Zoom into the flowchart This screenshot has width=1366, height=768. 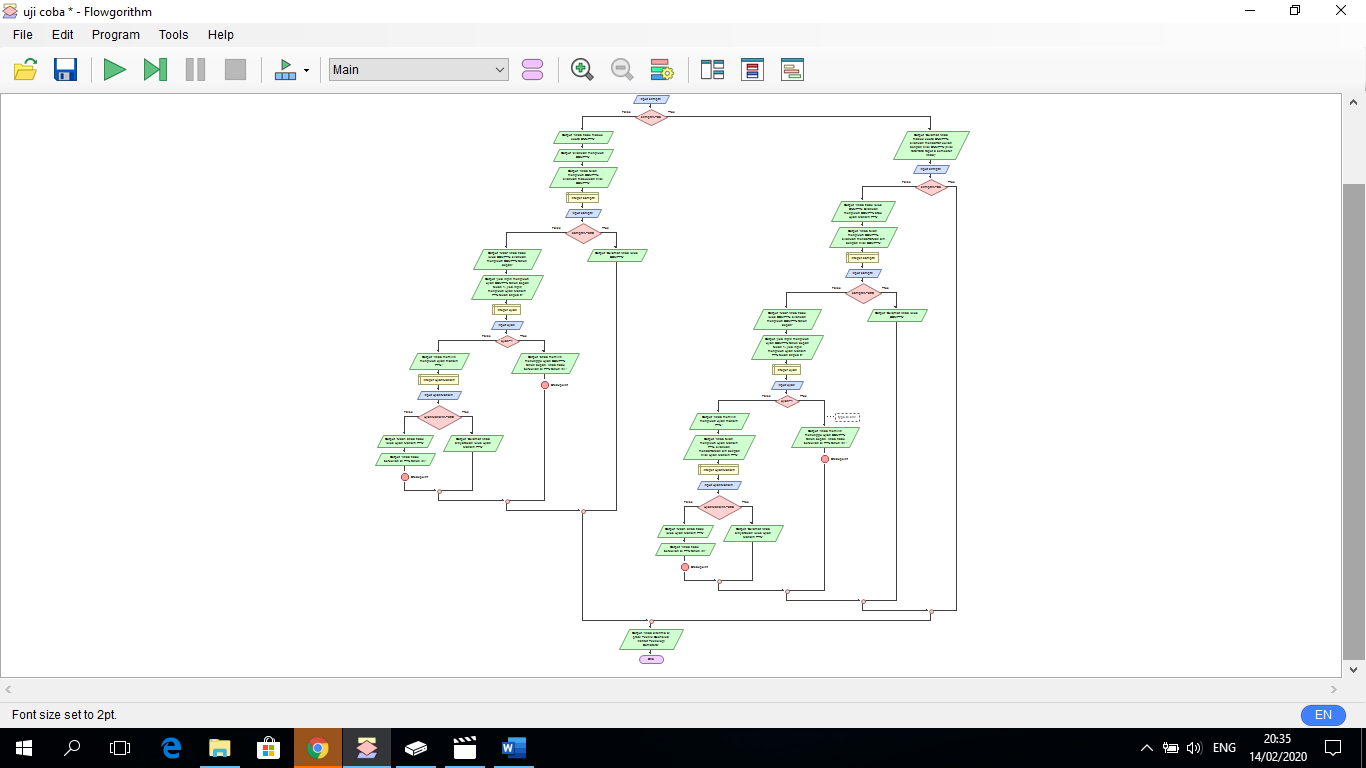tap(581, 69)
